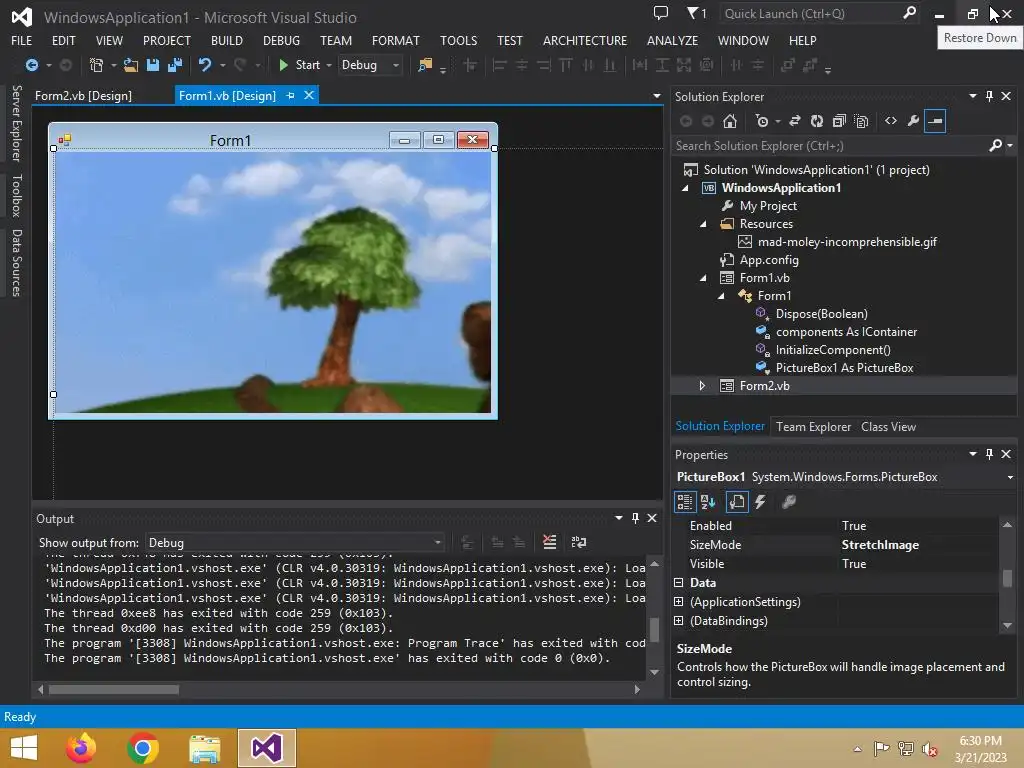Click the Home icon in Solution Explorer
The height and width of the screenshot is (768, 1024).
(x=729, y=121)
